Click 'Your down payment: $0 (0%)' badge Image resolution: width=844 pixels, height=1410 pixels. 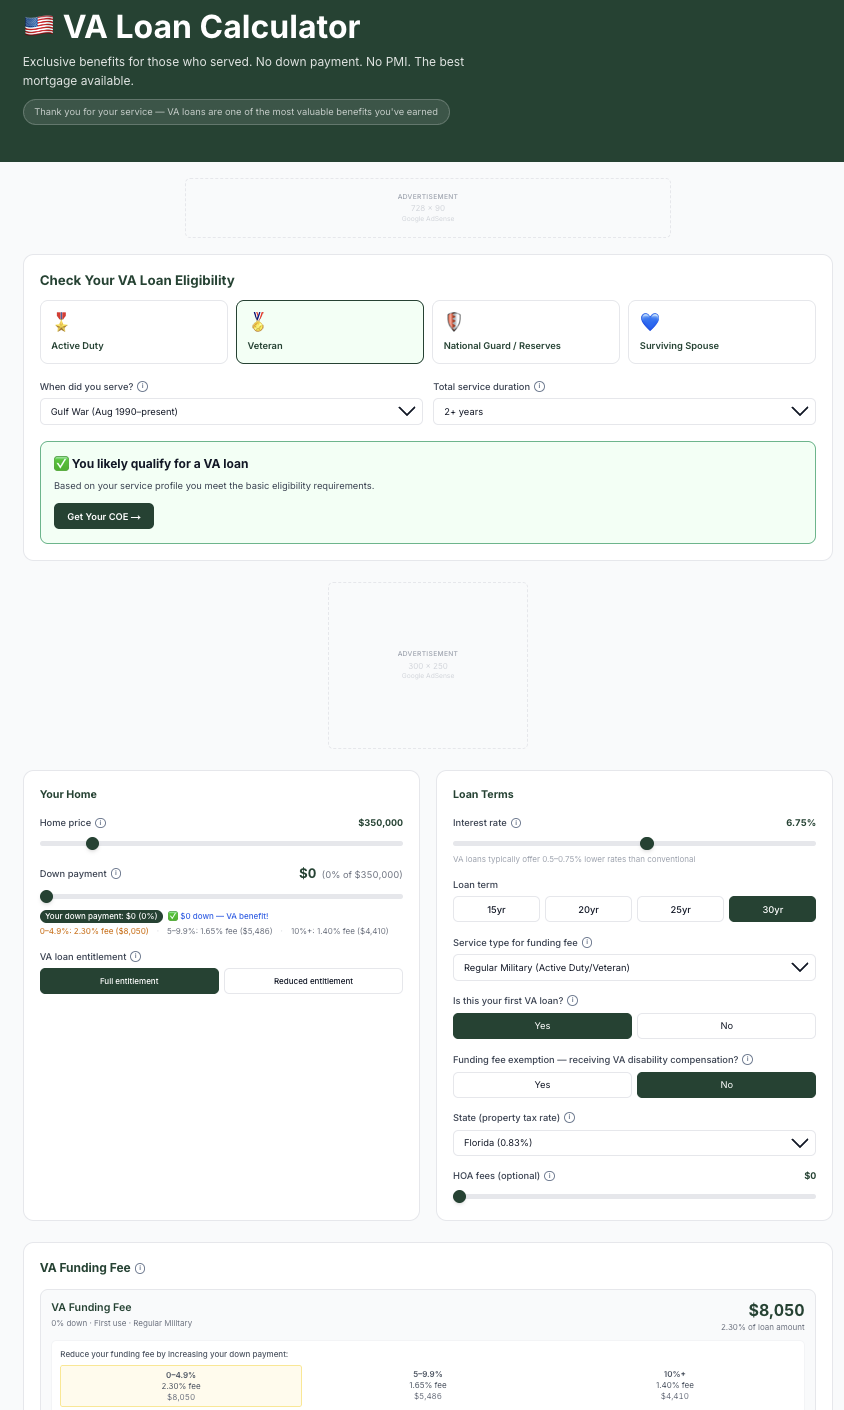[x=101, y=916]
